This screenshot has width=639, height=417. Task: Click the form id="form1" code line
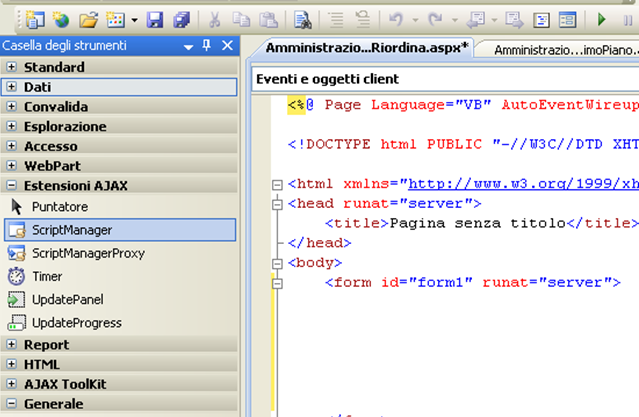472,282
